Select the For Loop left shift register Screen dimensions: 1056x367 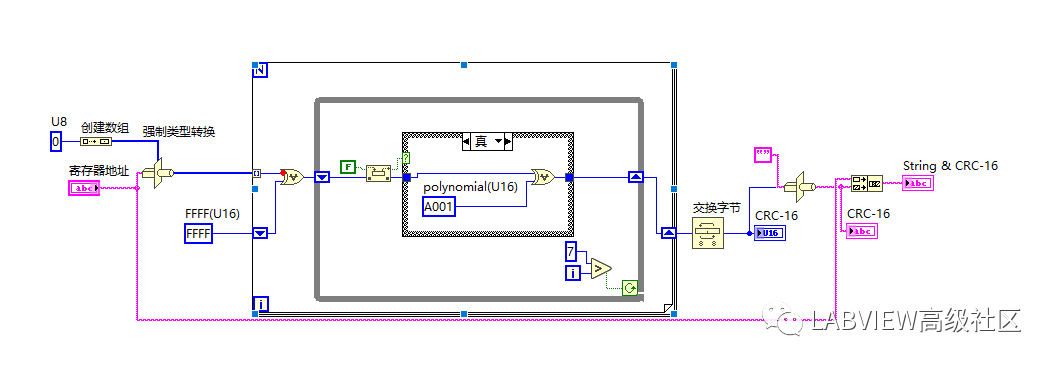pyautogui.click(x=260, y=233)
